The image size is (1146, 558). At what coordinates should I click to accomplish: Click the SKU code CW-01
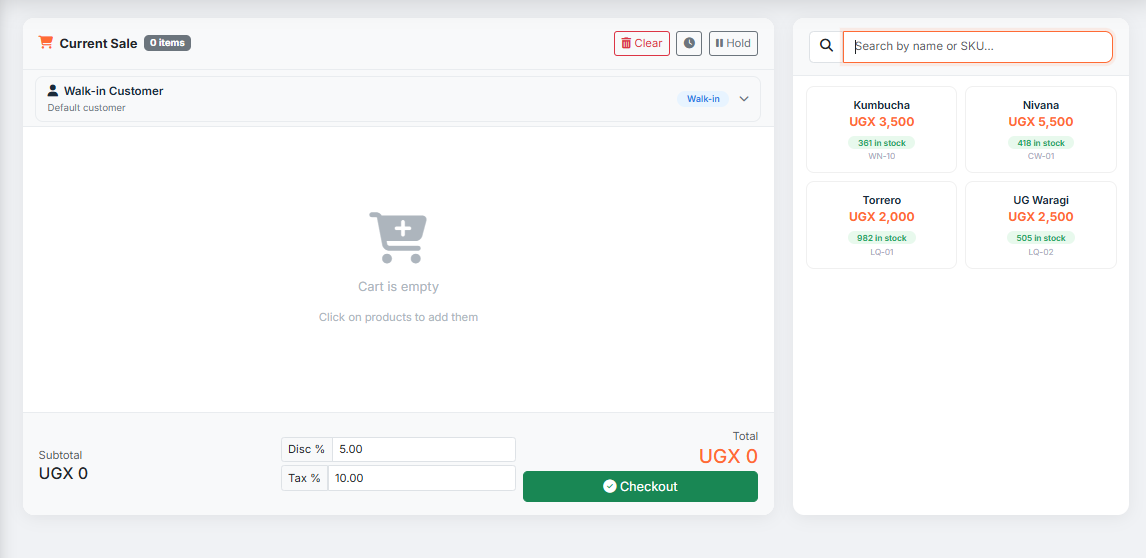pos(1041,156)
